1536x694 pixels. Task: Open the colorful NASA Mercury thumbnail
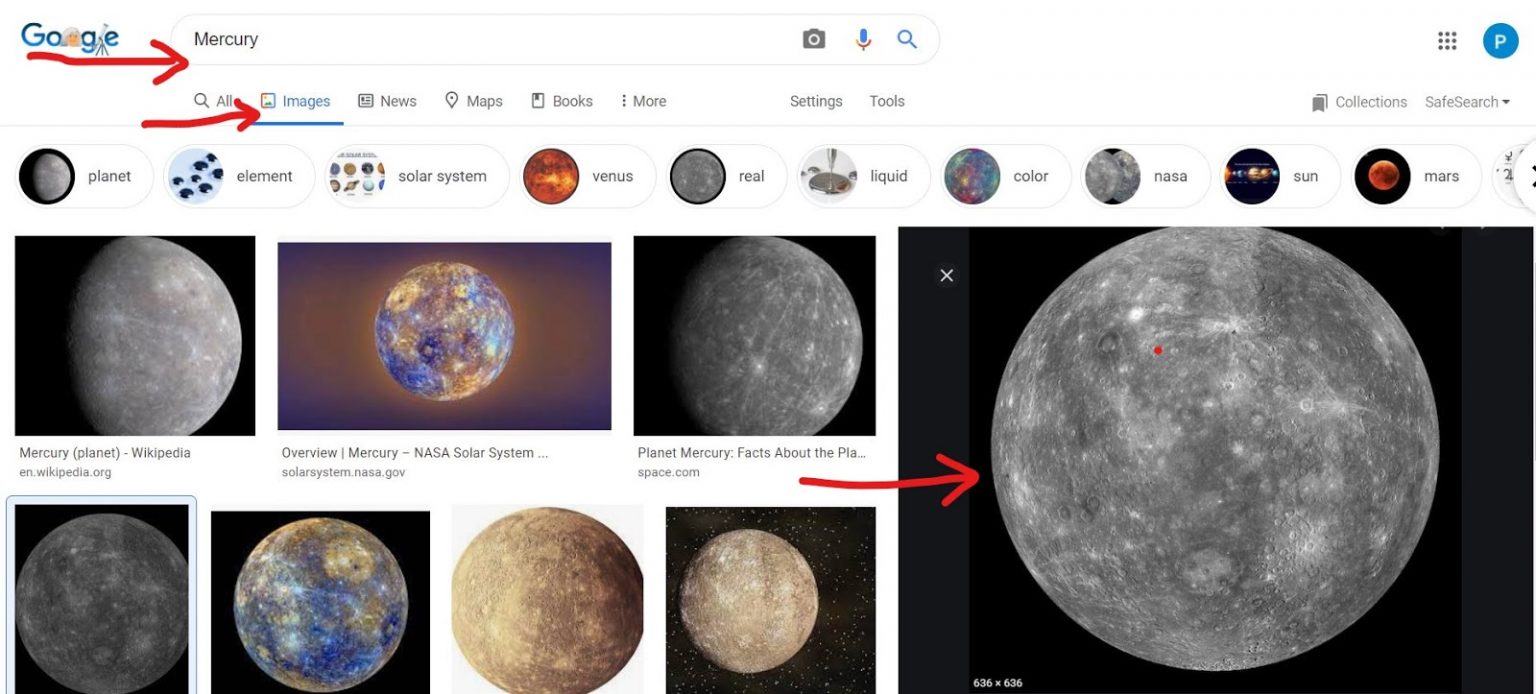[x=444, y=336]
